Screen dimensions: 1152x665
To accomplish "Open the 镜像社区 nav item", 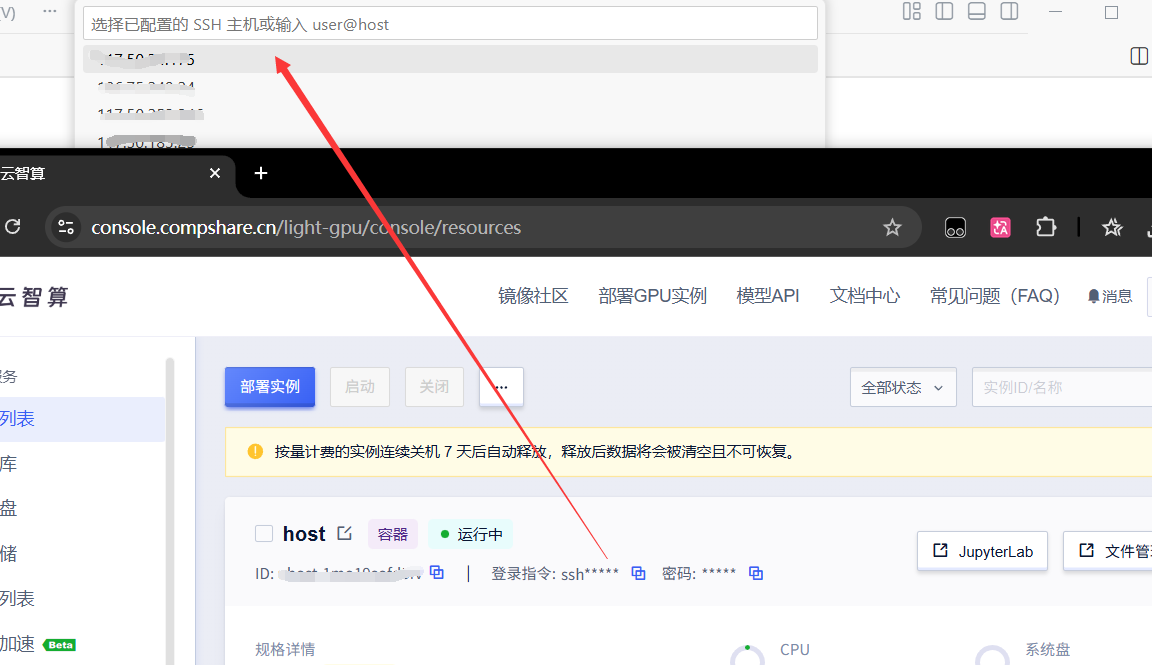I will (533, 296).
